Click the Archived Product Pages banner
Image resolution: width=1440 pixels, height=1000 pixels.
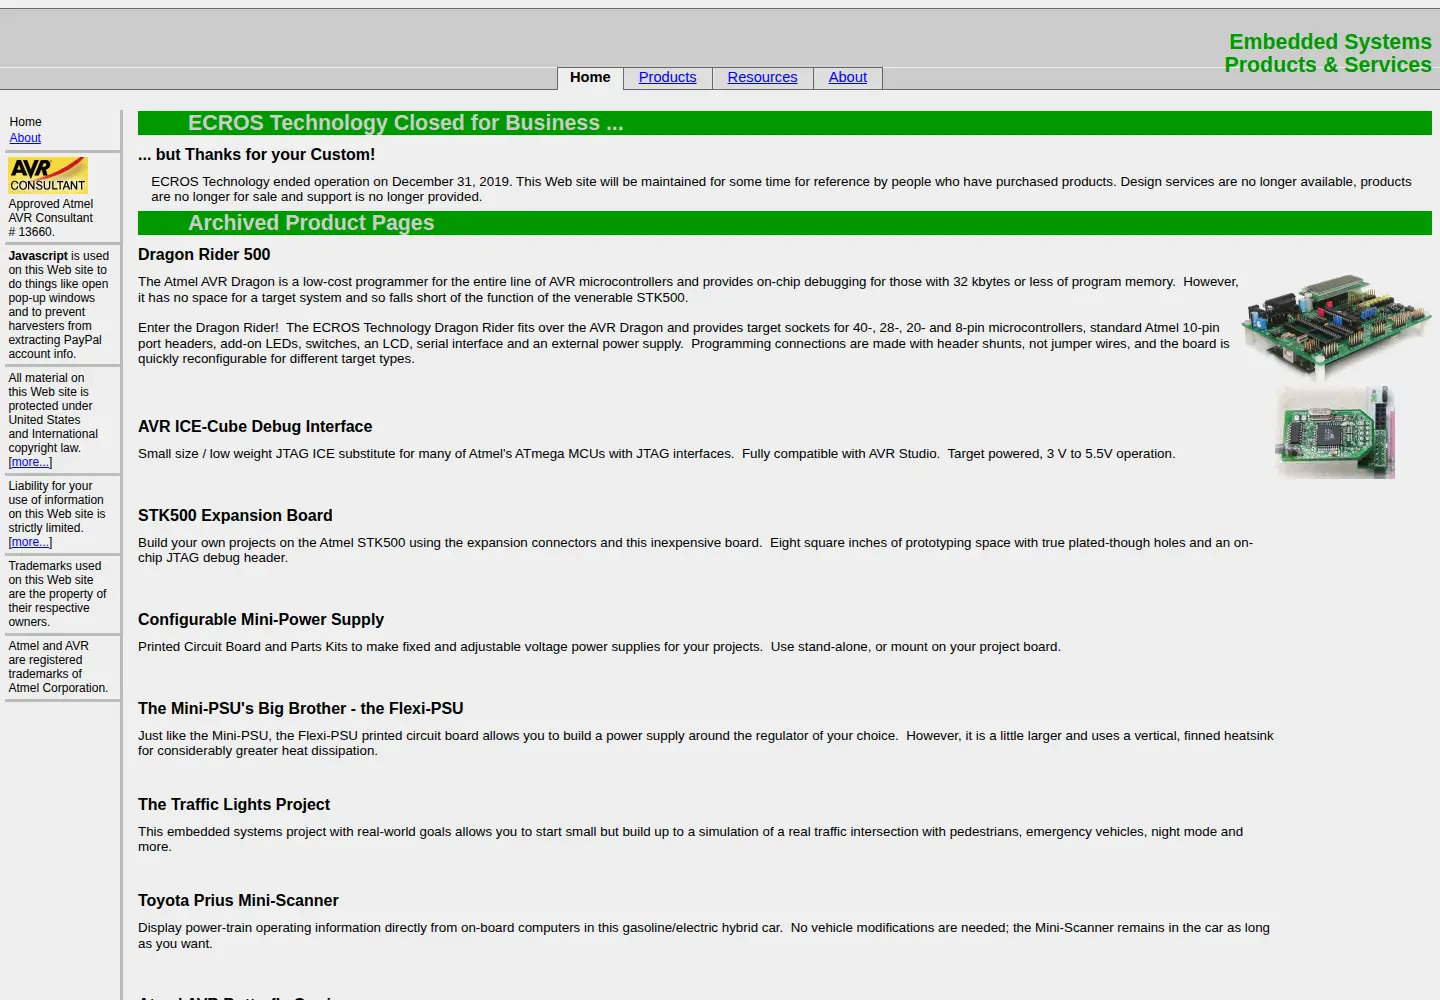point(785,223)
